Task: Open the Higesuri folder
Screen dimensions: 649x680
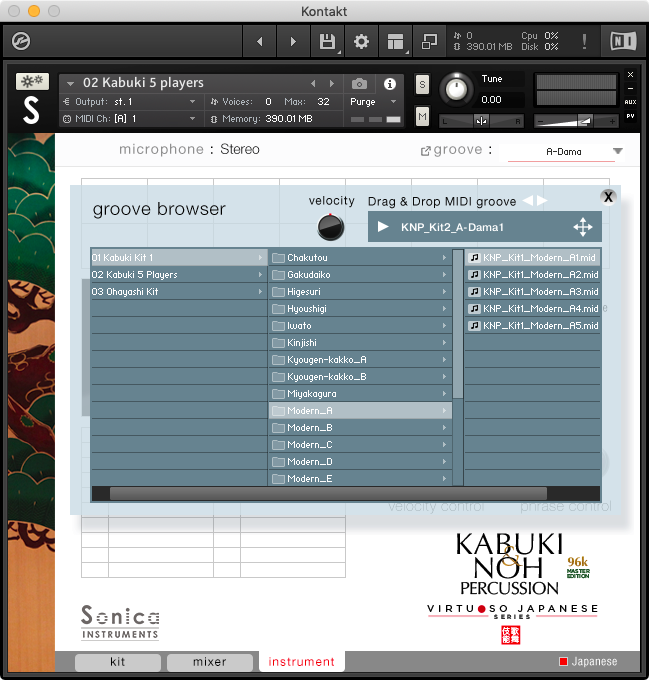Action: tap(360, 291)
